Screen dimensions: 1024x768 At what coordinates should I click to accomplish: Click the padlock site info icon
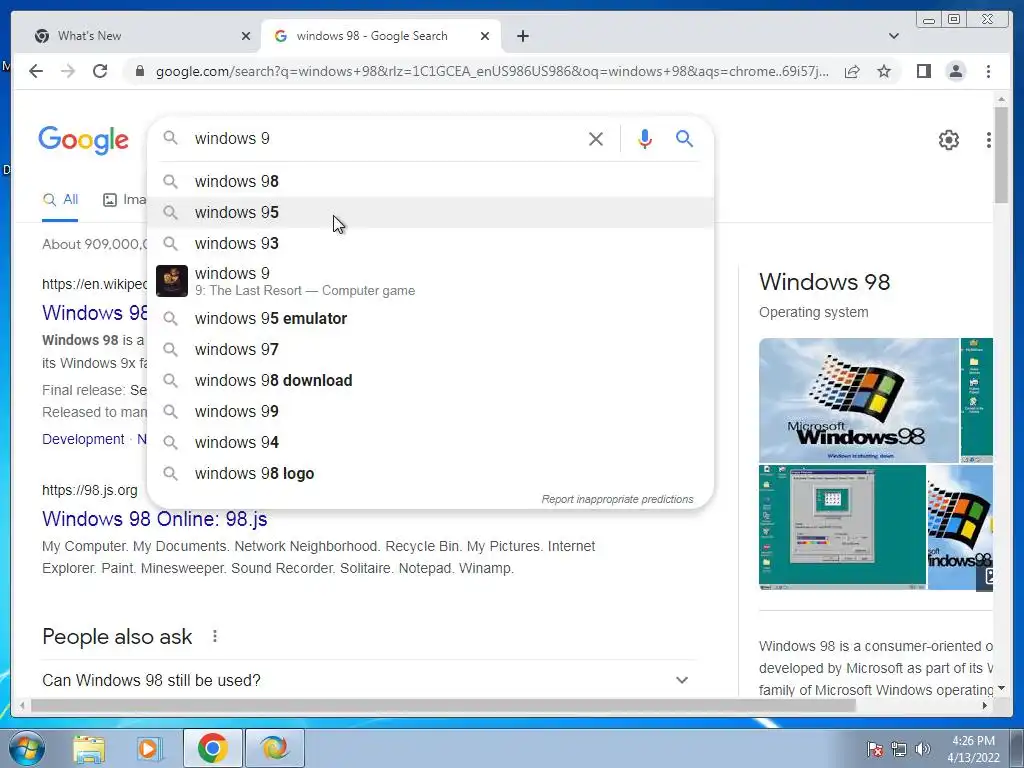pyautogui.click(x=139, y=71)
